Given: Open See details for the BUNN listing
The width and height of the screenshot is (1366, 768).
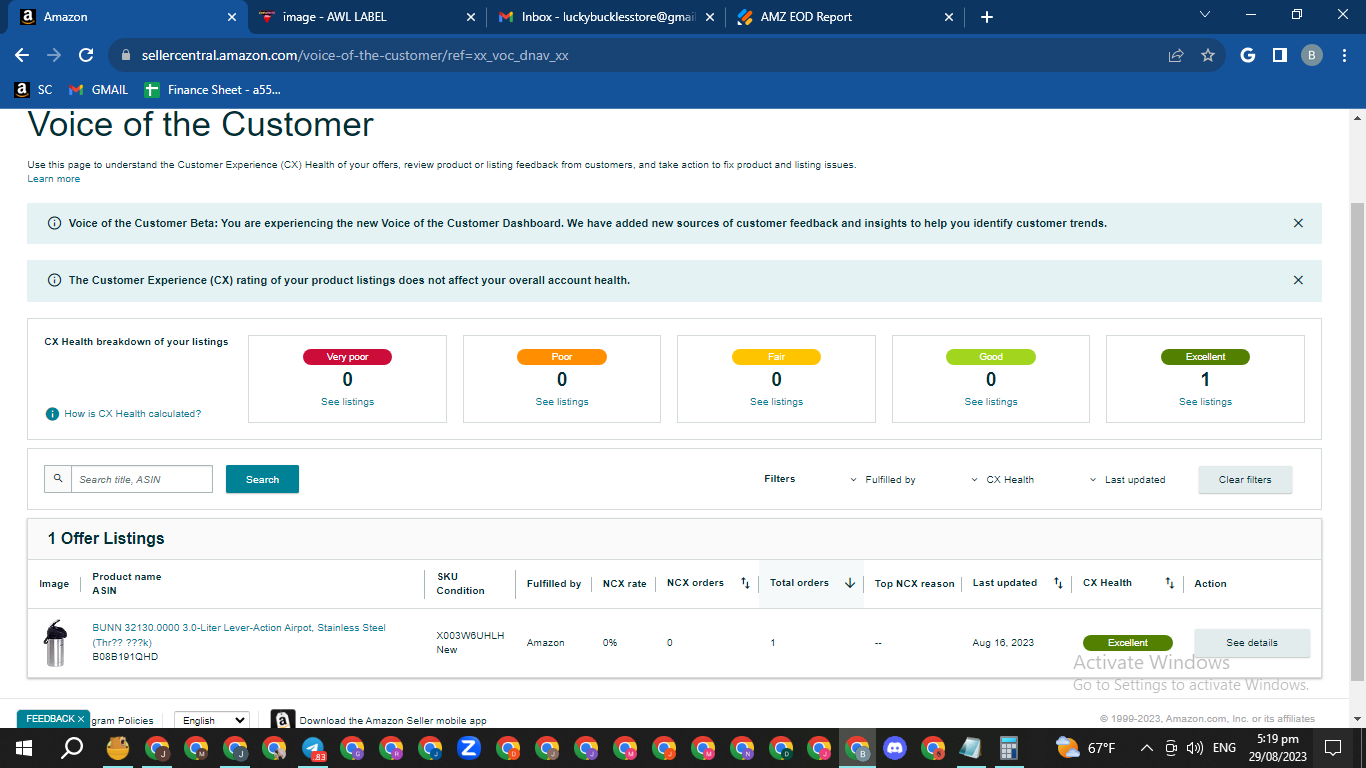Looking at the screenshot, I should coord(1252,643).
